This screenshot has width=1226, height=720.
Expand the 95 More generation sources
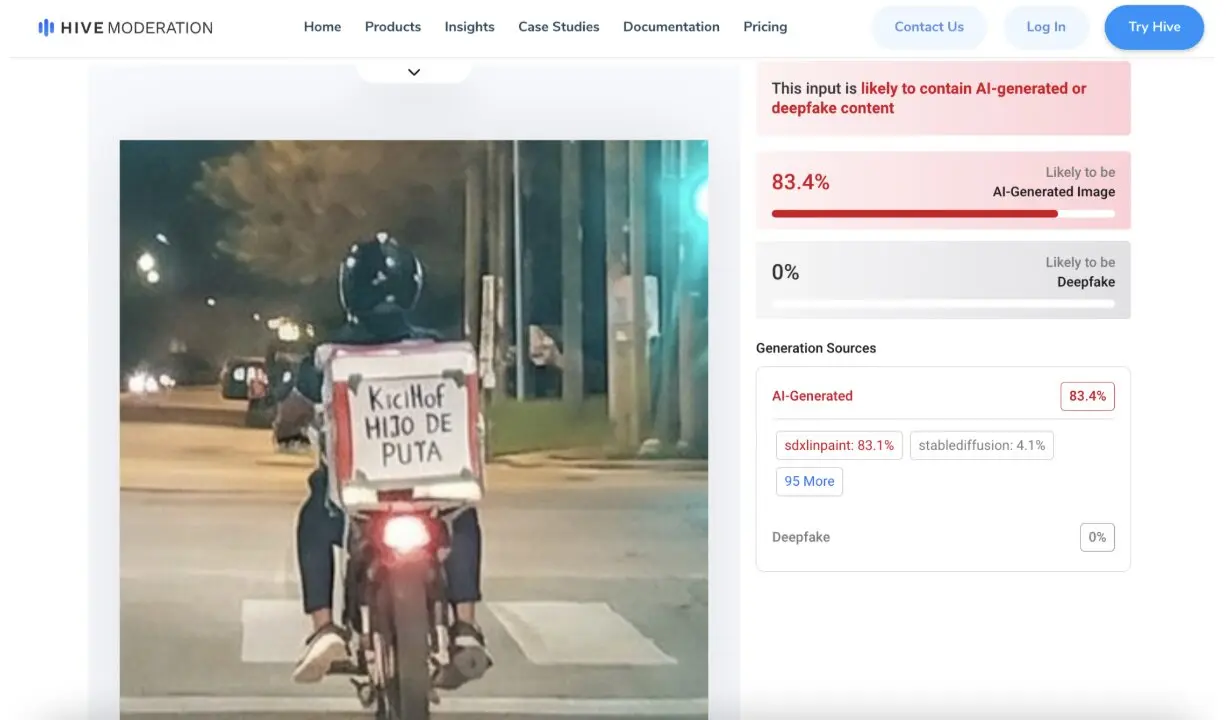[809, 481]
